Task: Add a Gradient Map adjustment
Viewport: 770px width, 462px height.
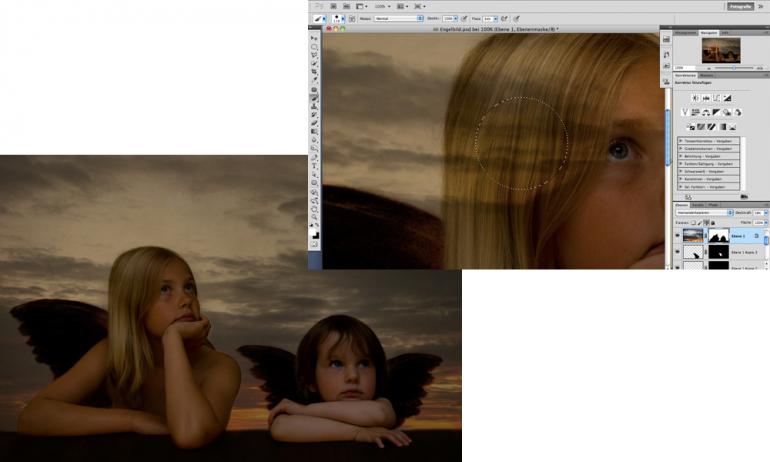Action: 722,127
